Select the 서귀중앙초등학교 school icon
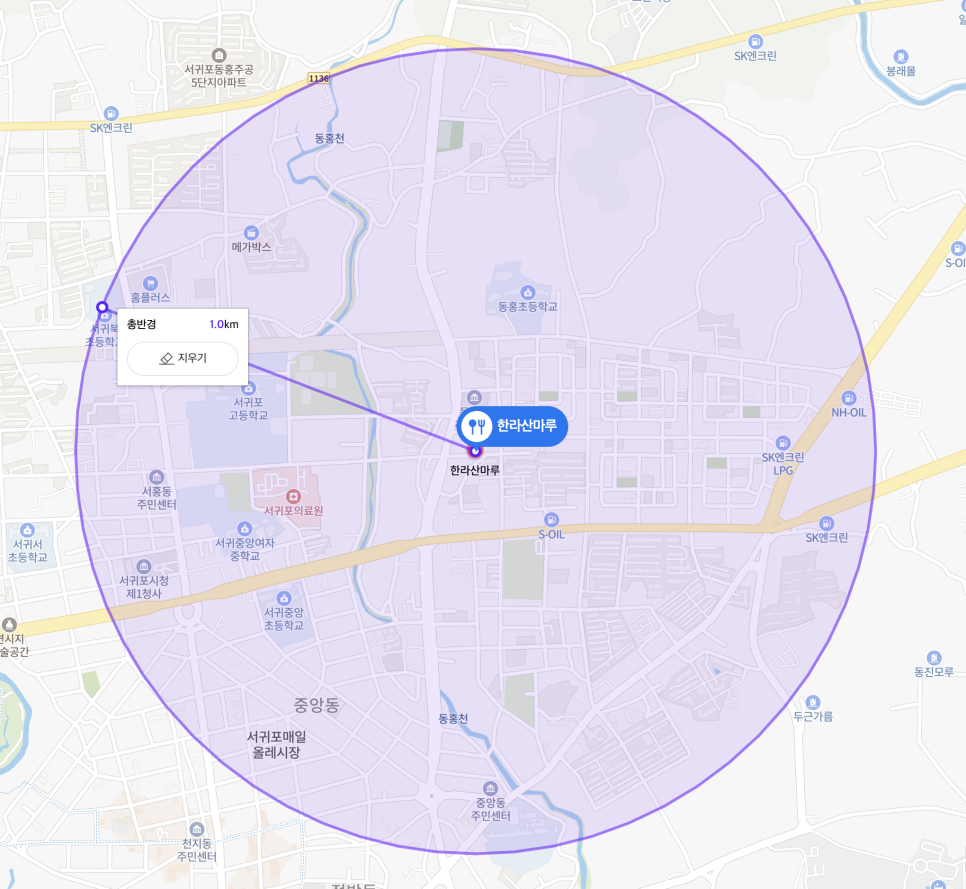The image size is (966, 889). click(283, 598)
